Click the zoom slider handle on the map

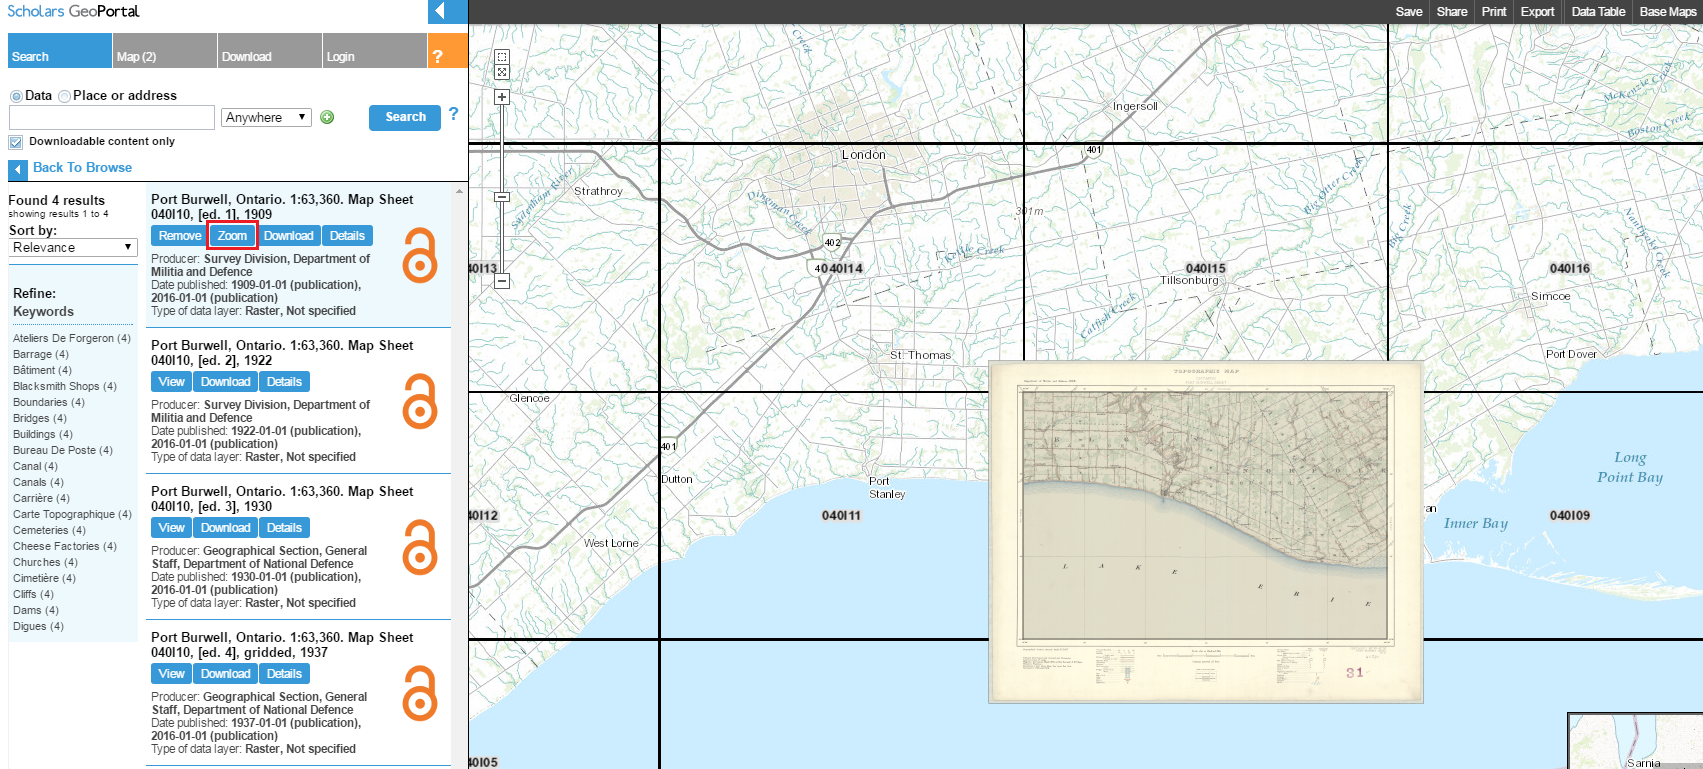[x=502, y=197]
